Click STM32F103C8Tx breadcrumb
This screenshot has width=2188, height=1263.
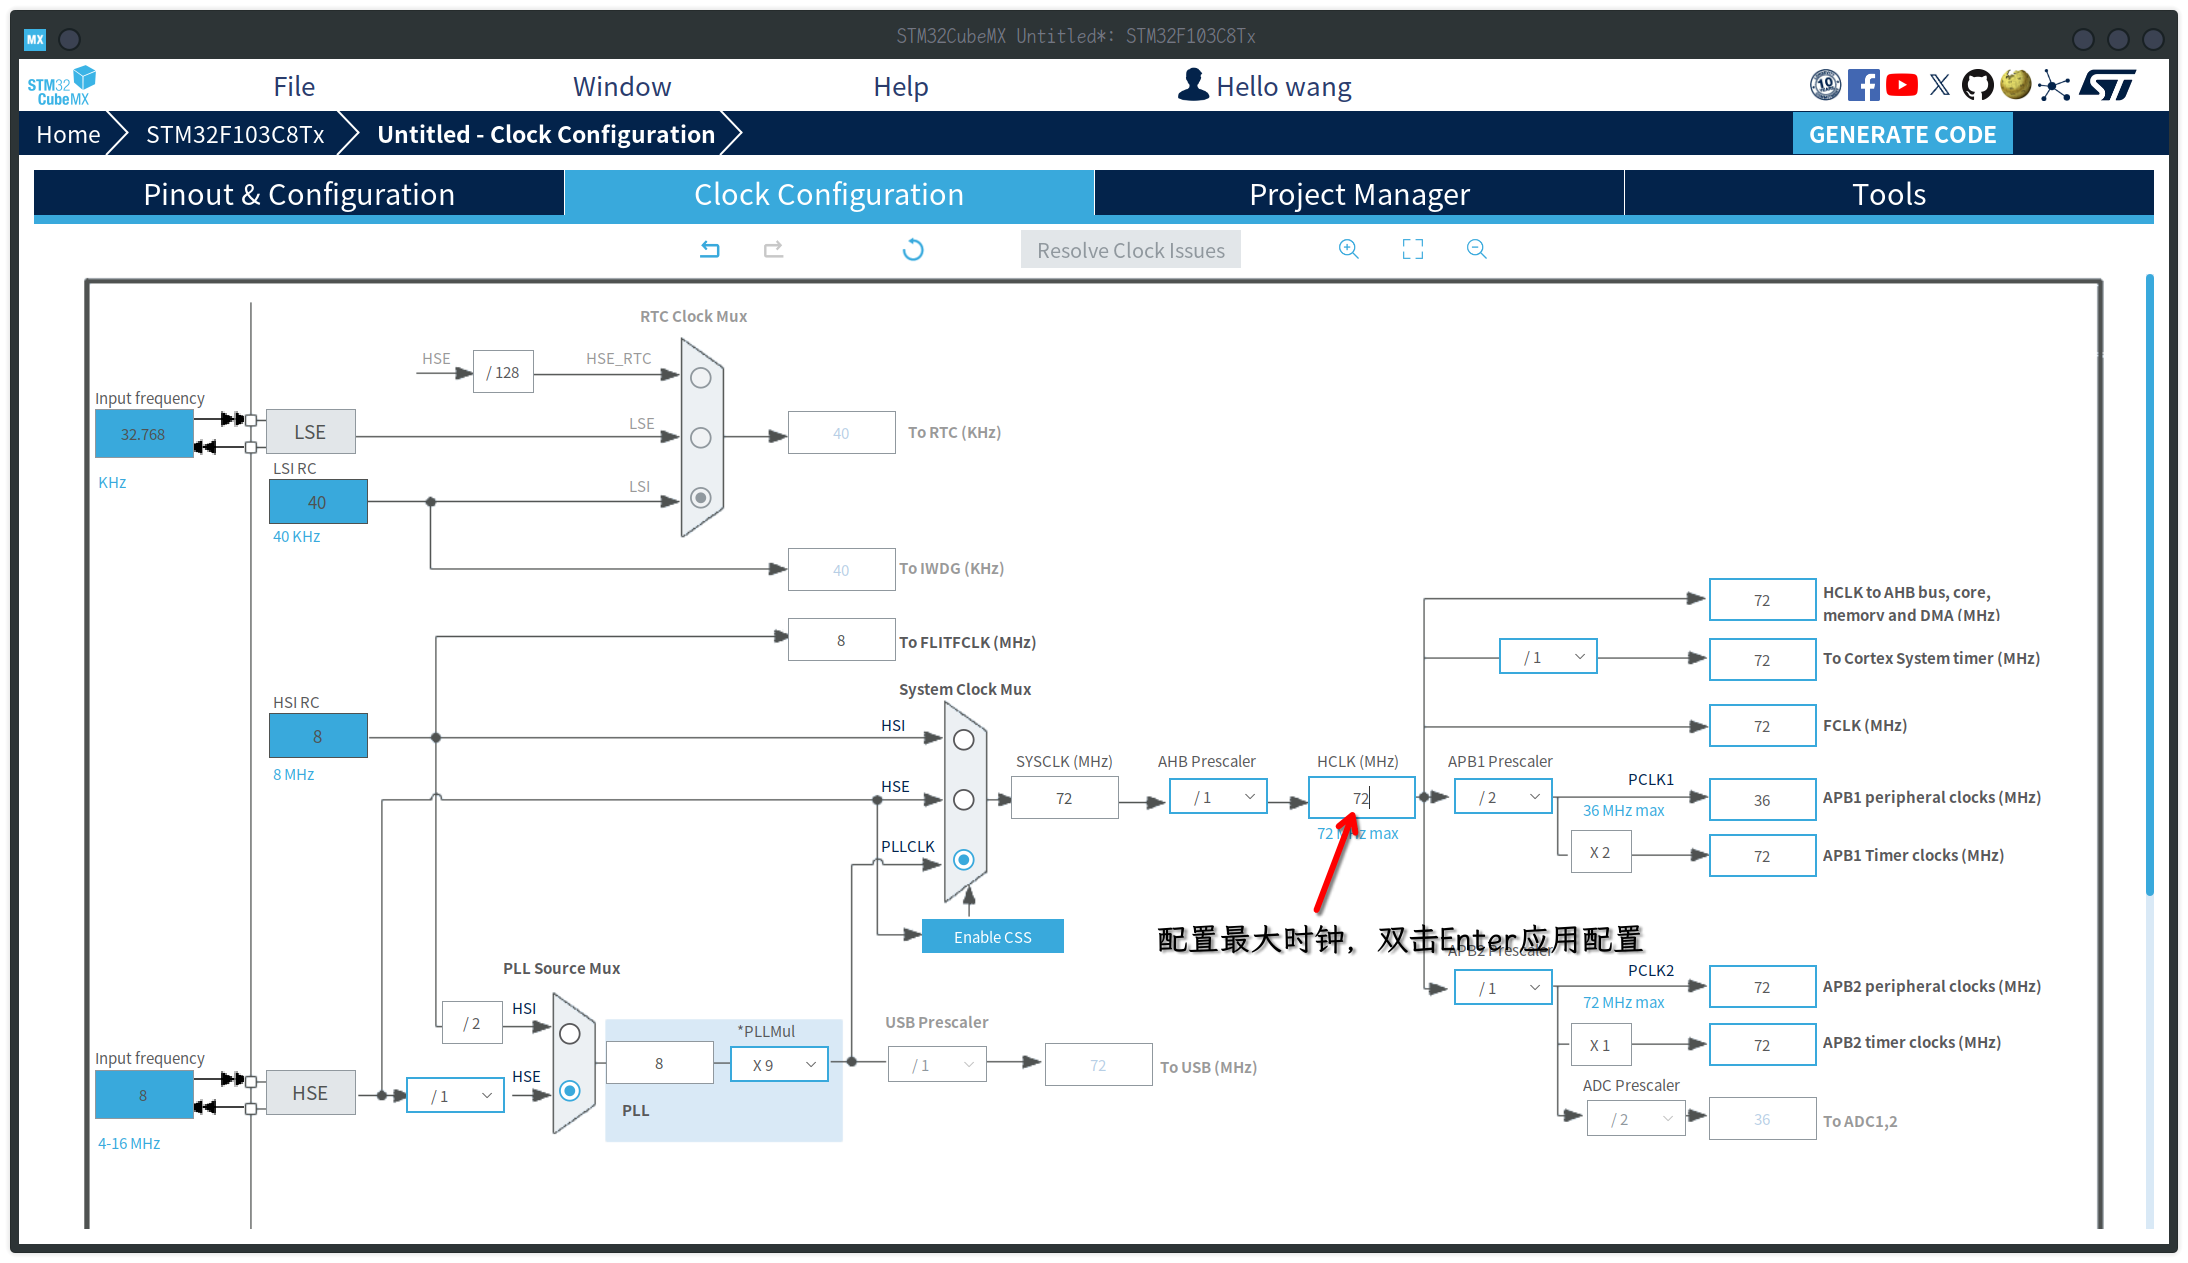(x=235, y=134)
